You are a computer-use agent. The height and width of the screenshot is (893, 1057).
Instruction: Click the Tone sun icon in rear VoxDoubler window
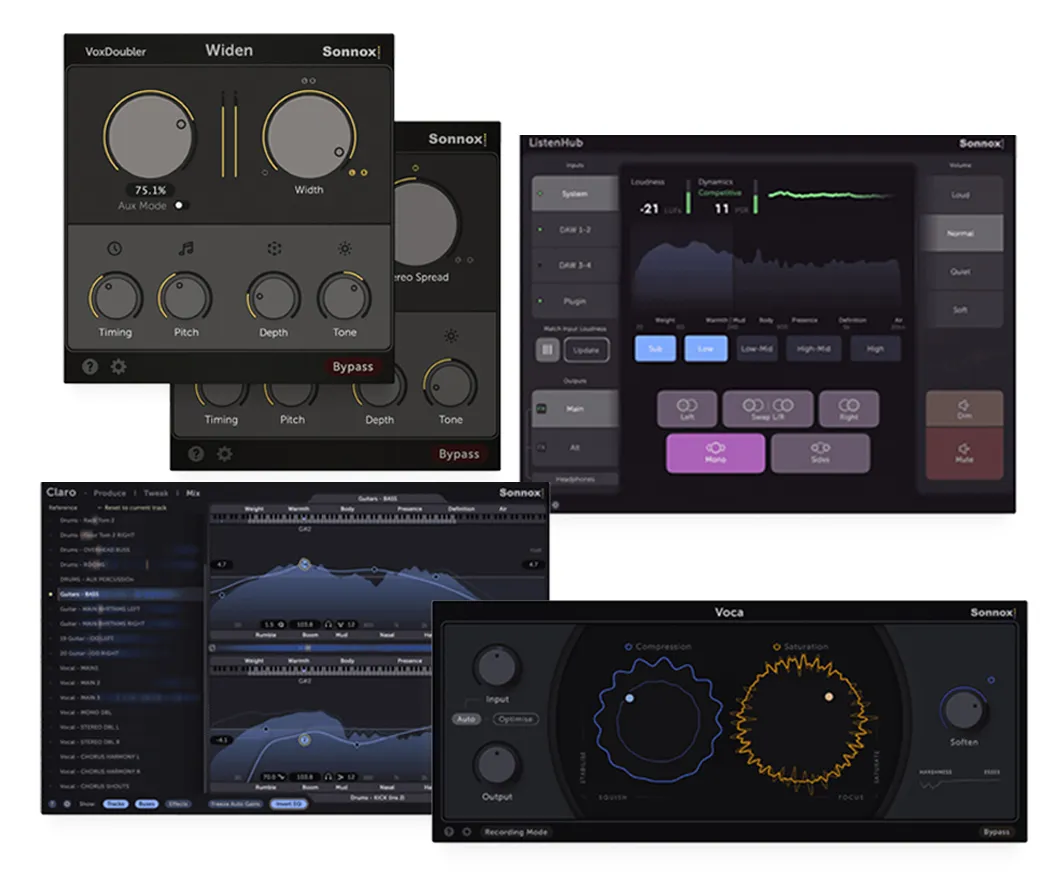[x=451, y=336]
